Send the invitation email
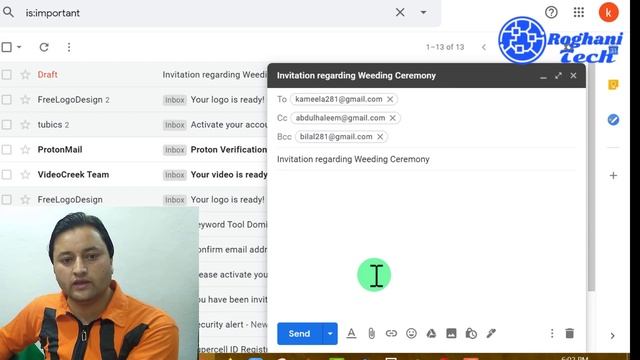The width and height of the screenshot is (640, 360). tap(300, 333)
